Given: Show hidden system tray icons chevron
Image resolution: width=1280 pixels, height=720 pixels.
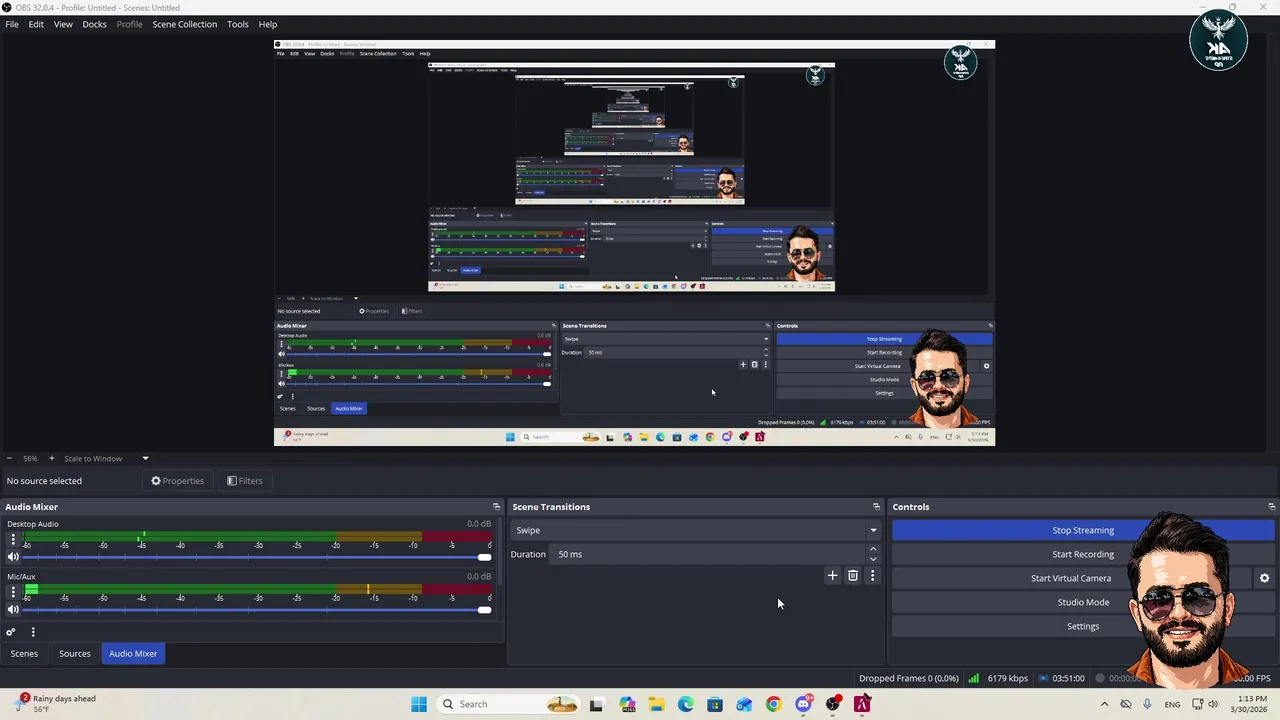Looking at the screenshot, I should 1104,704.
